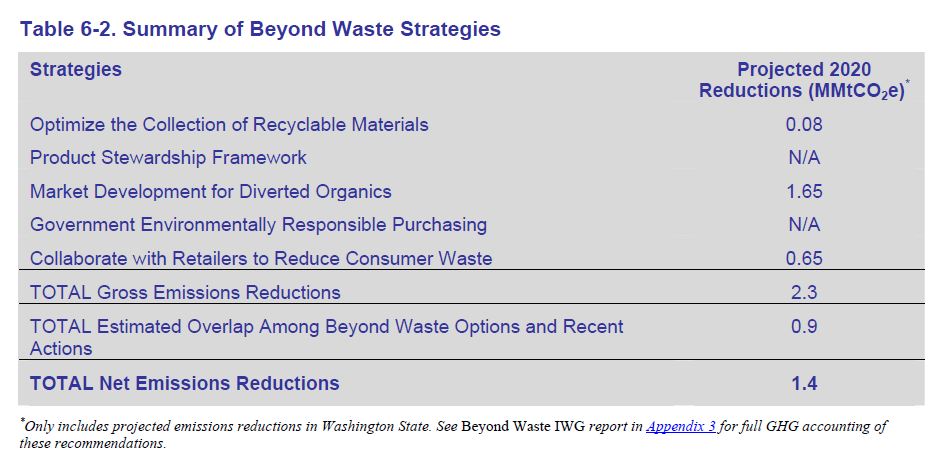
Task: Click the 'Projected 2020 Reductions' column header
Action: [x=804, y=80]
